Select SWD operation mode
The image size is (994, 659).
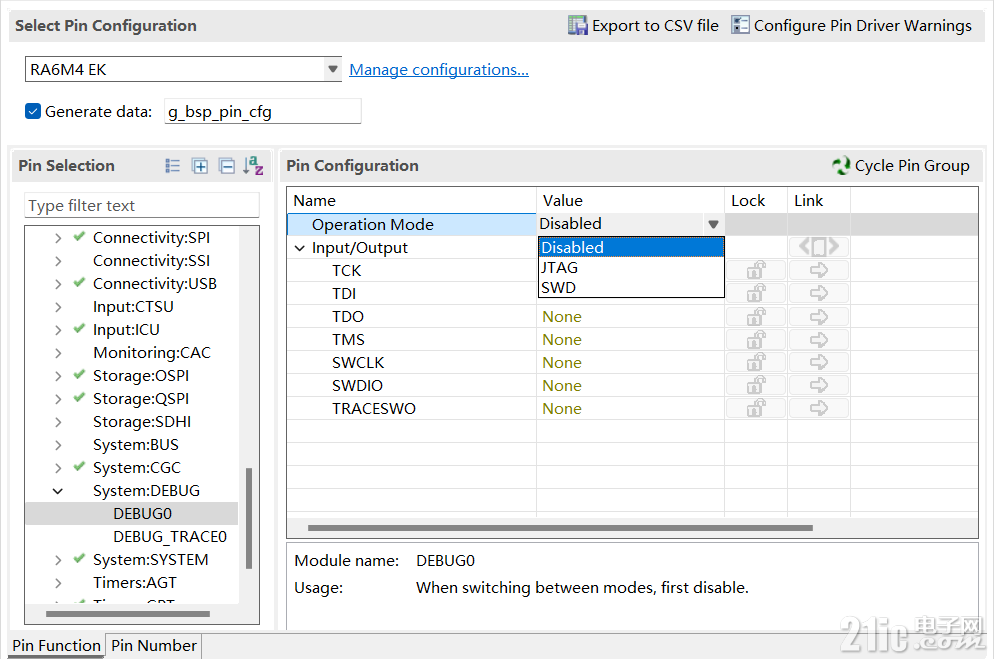pyautogui.click(x=631, y=288)
